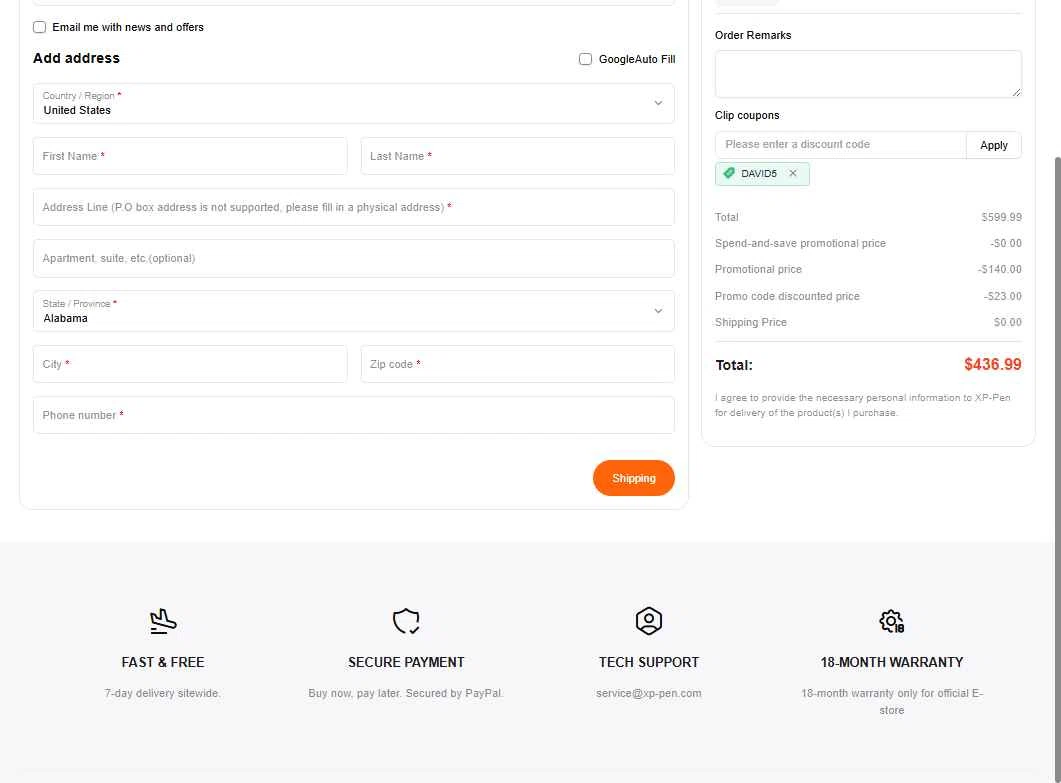Click the TECH SUPPORT heading

coord(648,662)
